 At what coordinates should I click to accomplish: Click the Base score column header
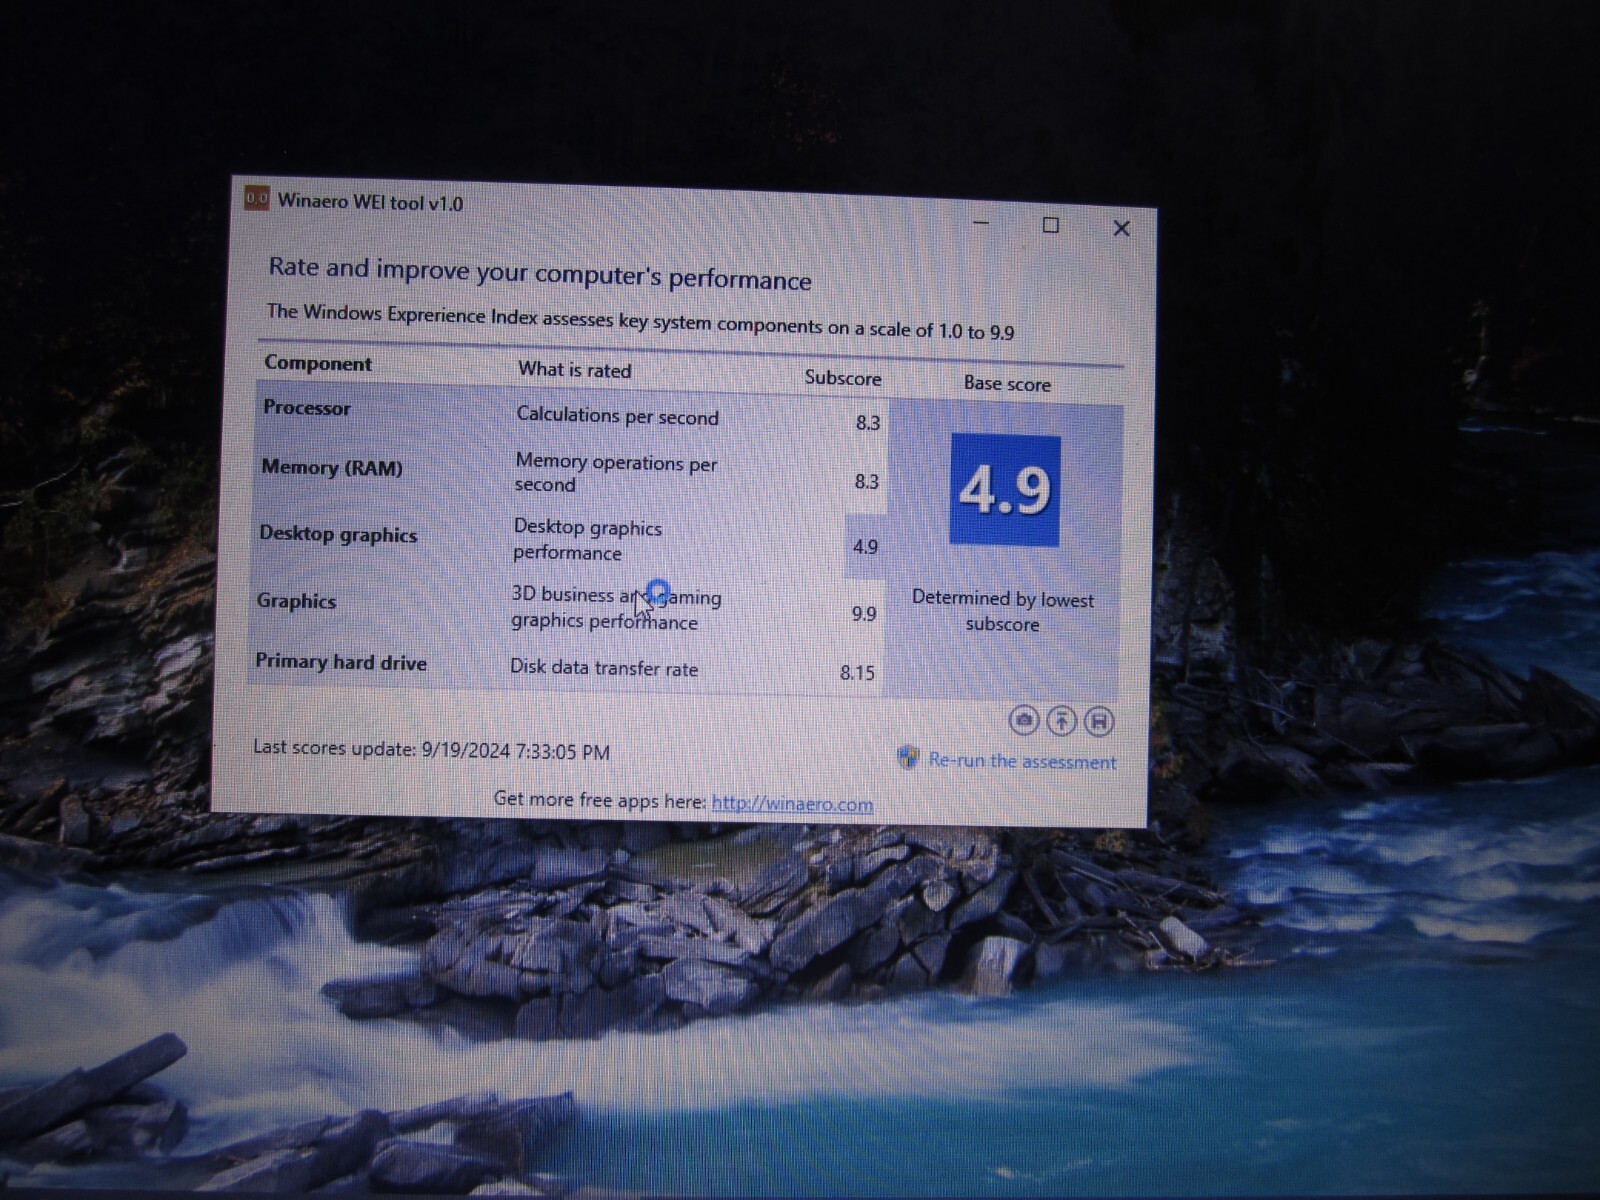pyautogui.click(x=1007, y=384)
